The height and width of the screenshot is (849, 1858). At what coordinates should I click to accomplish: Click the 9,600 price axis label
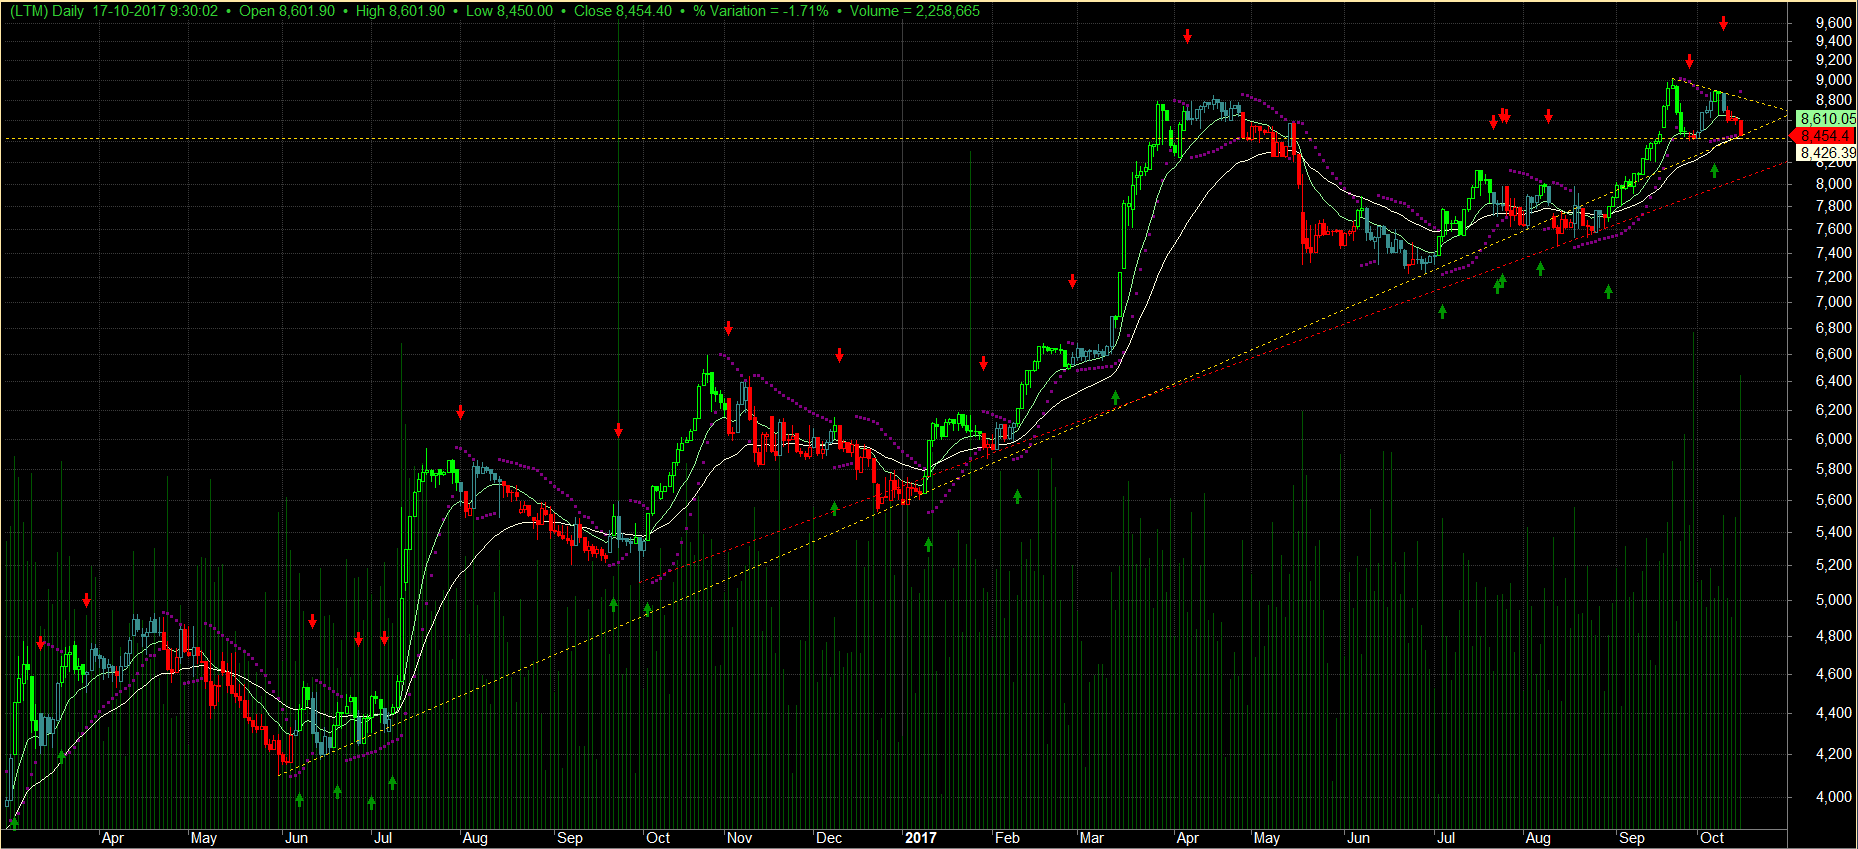tap(1833, 22)
